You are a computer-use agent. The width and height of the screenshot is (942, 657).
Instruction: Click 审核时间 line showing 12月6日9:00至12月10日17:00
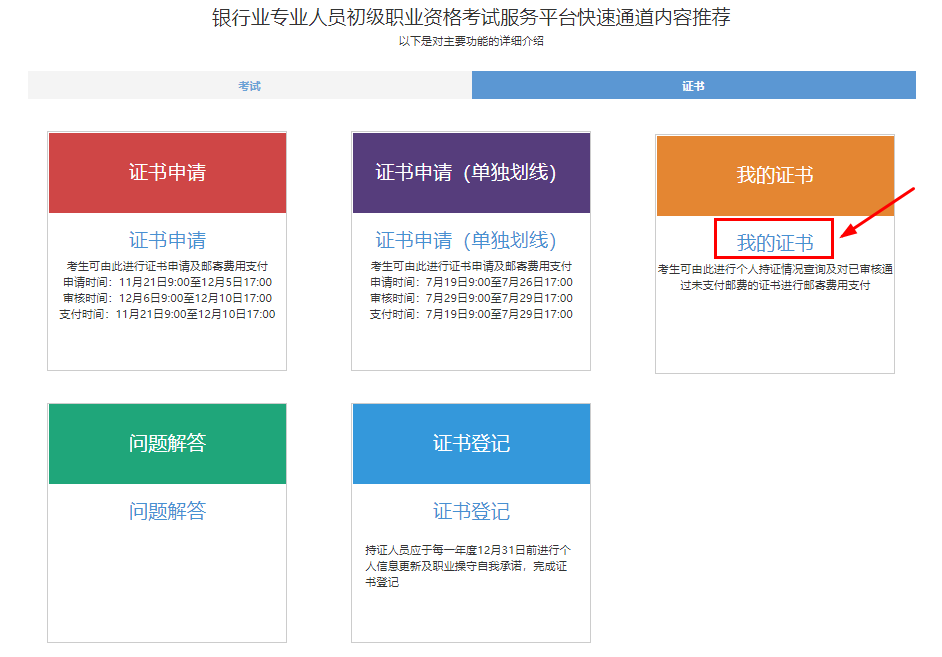pyautogui.click(x=167, y=298)
